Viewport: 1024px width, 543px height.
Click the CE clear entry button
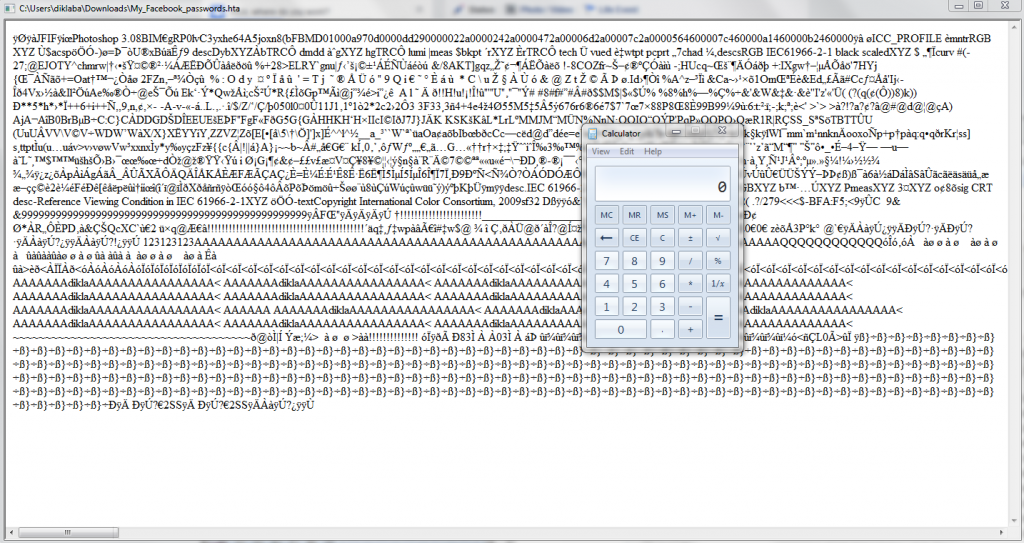pos(634,238)
